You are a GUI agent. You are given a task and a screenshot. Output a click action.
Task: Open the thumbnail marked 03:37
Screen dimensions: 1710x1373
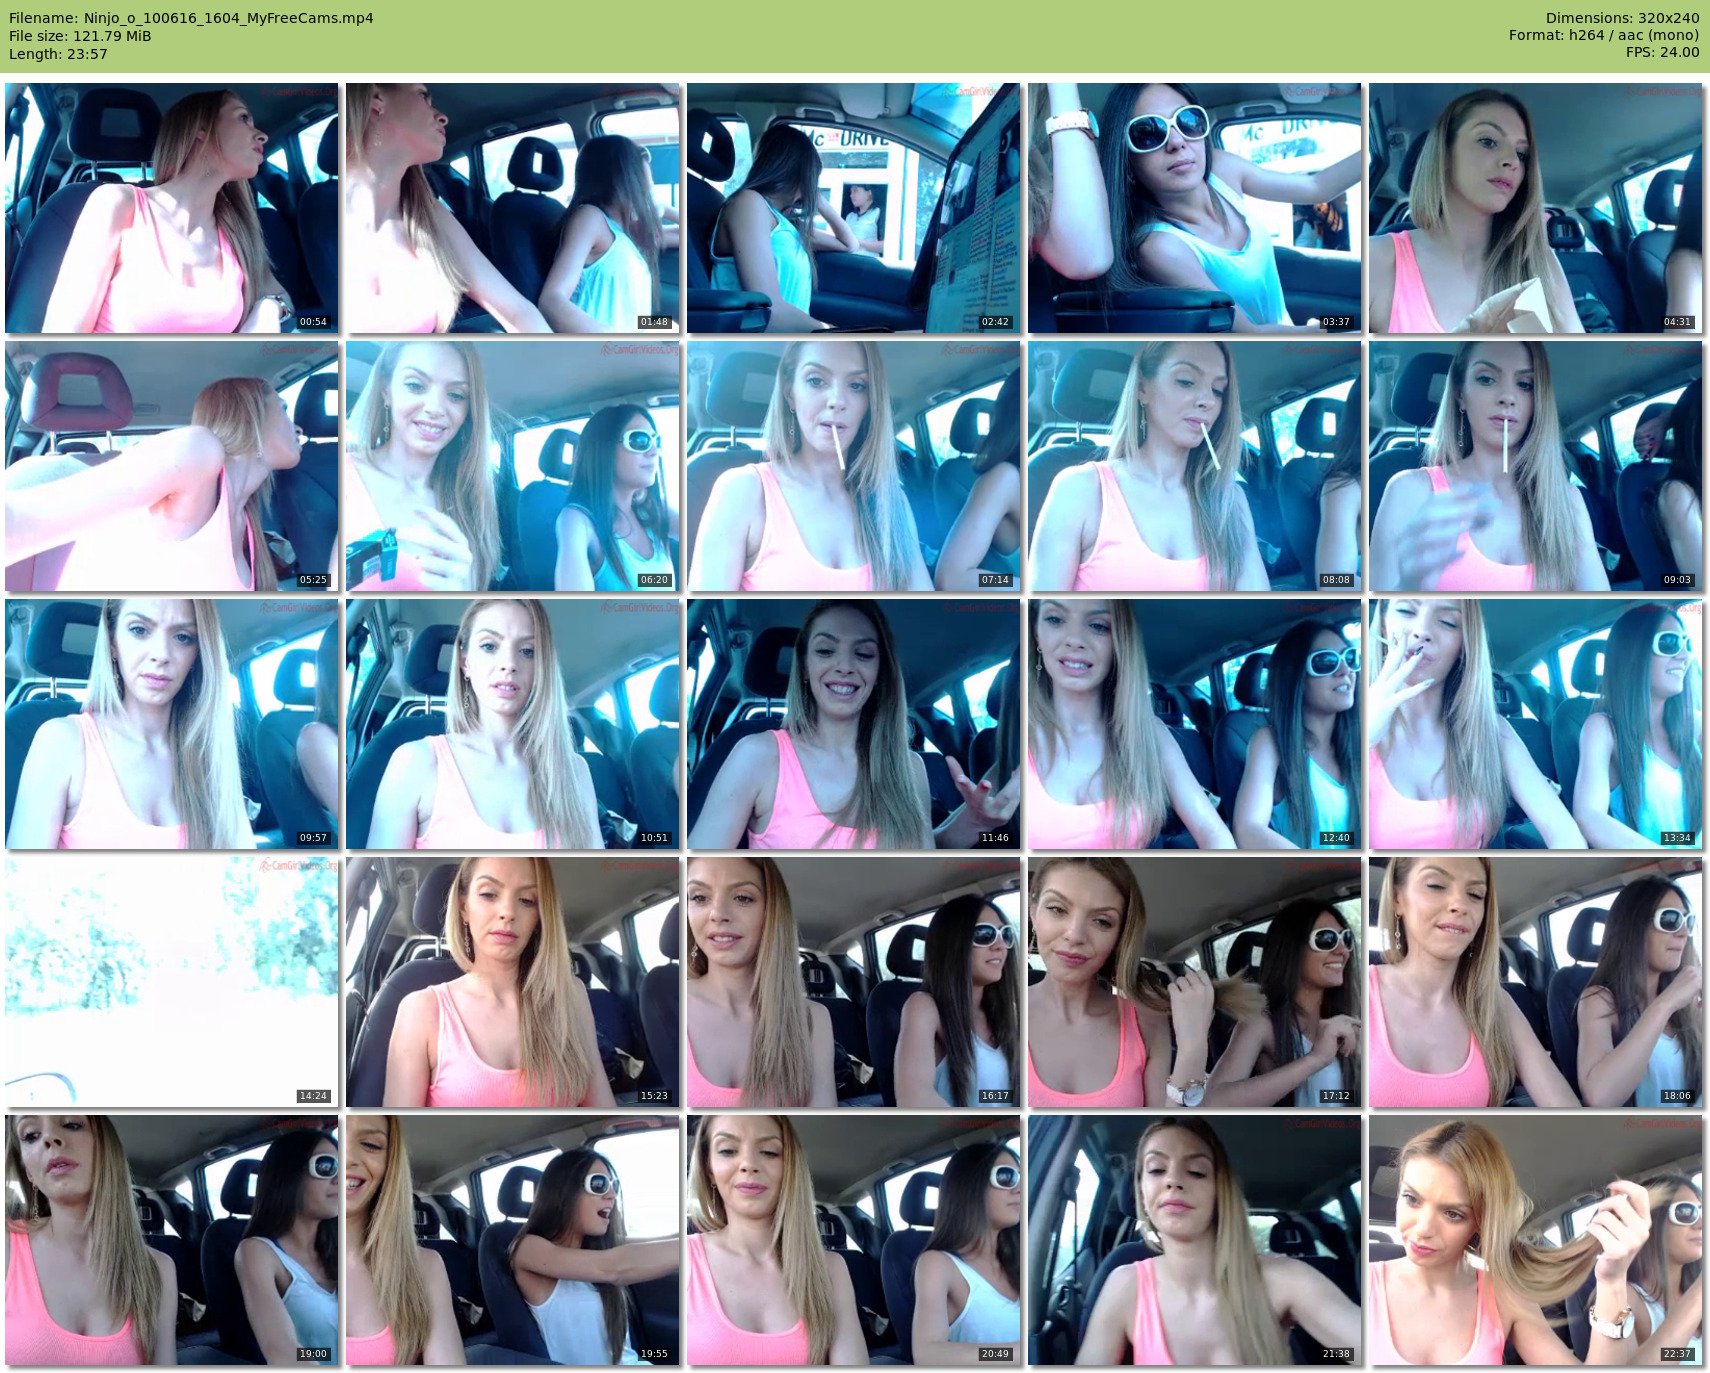coord(1194,208)
